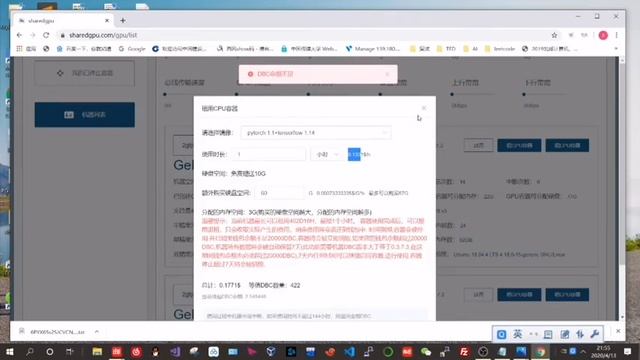Image resolution: width=640 pixels, height=360 pixels.
Task: Click the middle blue button on first card
Action: [x=519, y=145]
